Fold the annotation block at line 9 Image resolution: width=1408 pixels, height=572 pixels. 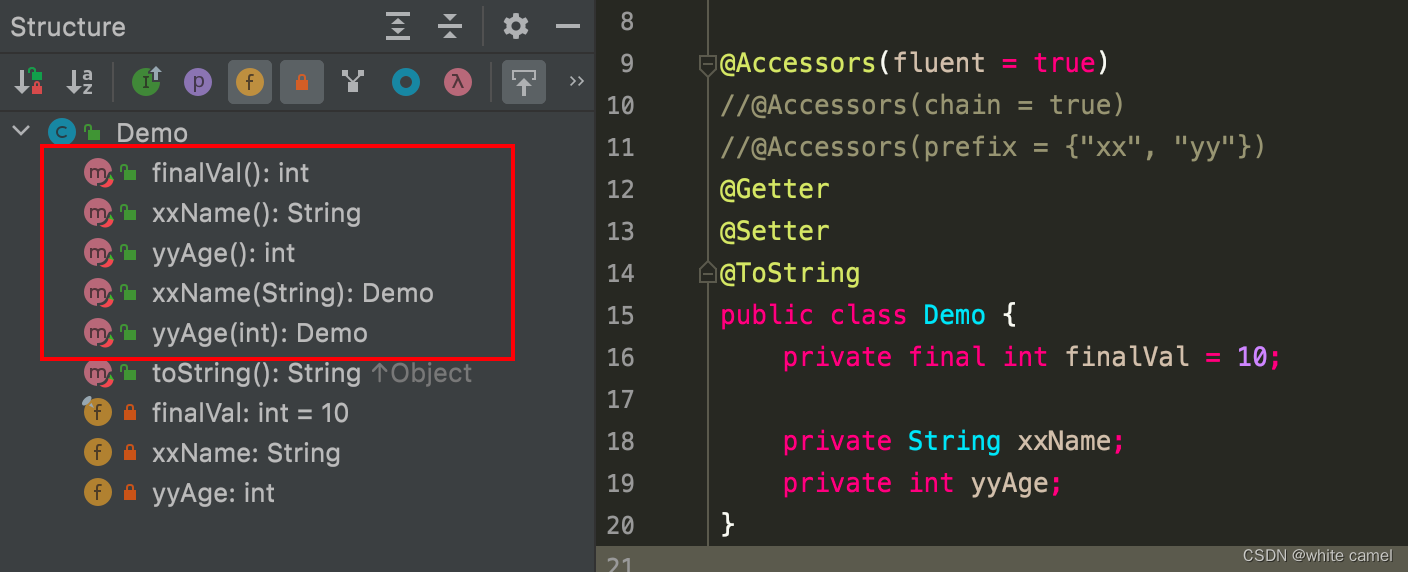pyautogui.click(x=707, y=65)
